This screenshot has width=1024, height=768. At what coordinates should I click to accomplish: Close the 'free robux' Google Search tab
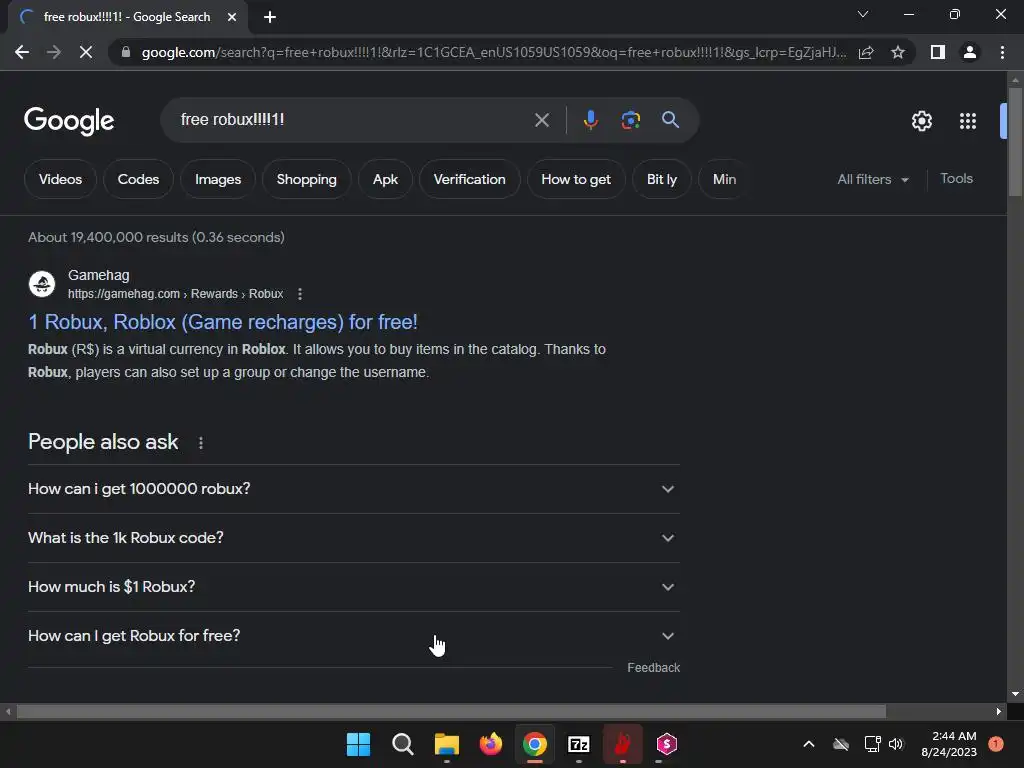pyautogui.click(x=232, y=17)
